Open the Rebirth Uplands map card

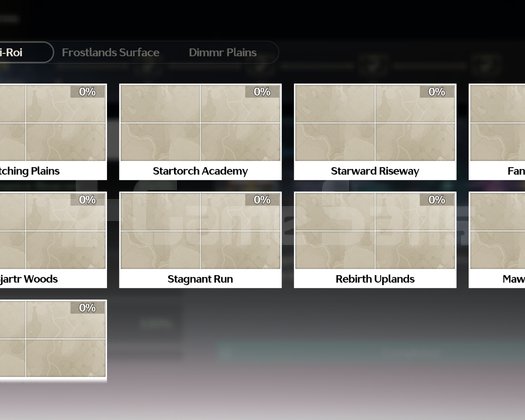(375, 240)
